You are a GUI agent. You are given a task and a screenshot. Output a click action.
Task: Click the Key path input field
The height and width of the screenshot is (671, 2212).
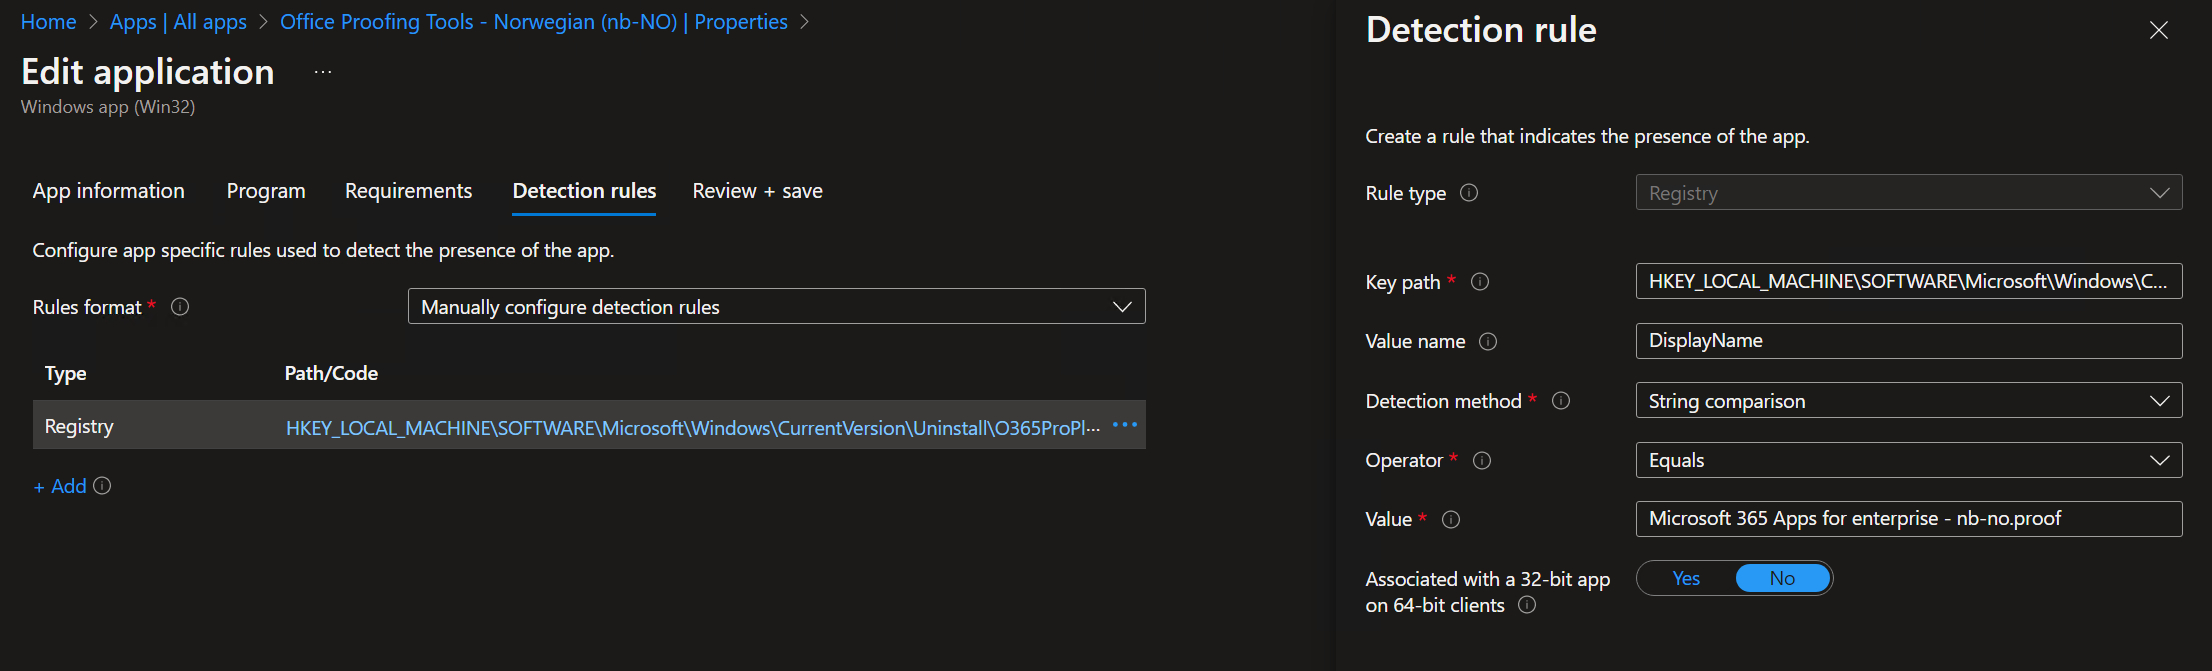(1909, 281)
